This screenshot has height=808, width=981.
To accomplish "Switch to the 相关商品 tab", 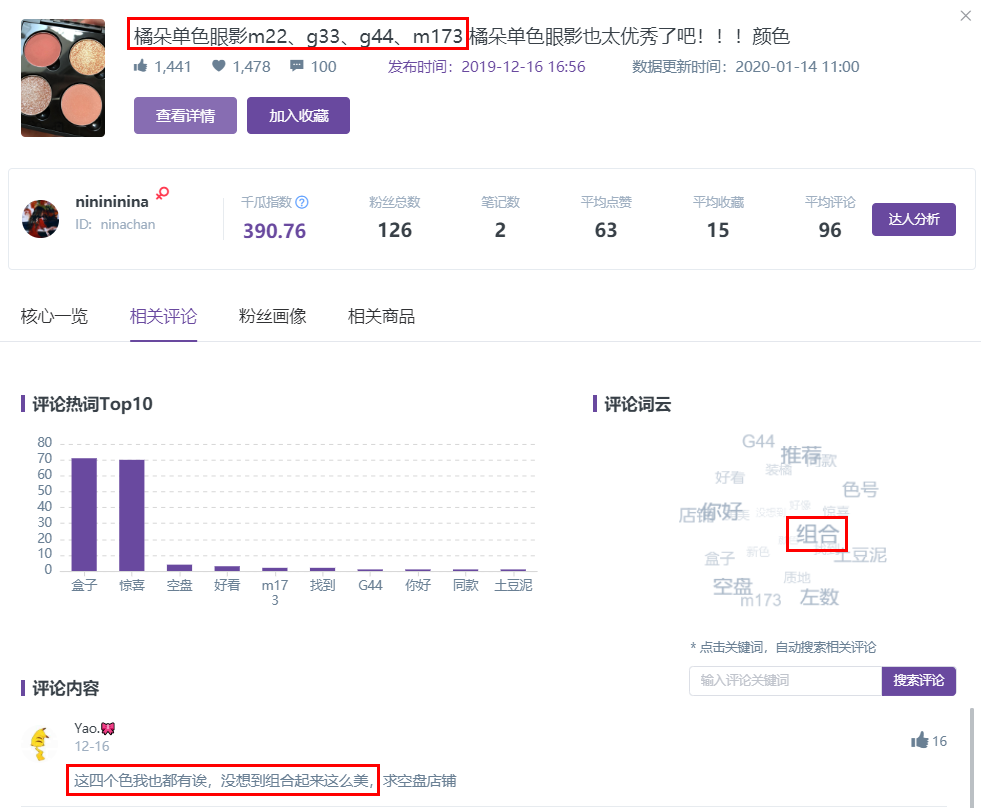I will click(381, 317).
